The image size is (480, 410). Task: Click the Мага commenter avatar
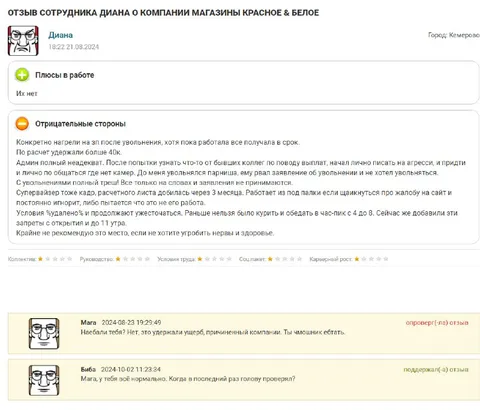tap(44, 333)
